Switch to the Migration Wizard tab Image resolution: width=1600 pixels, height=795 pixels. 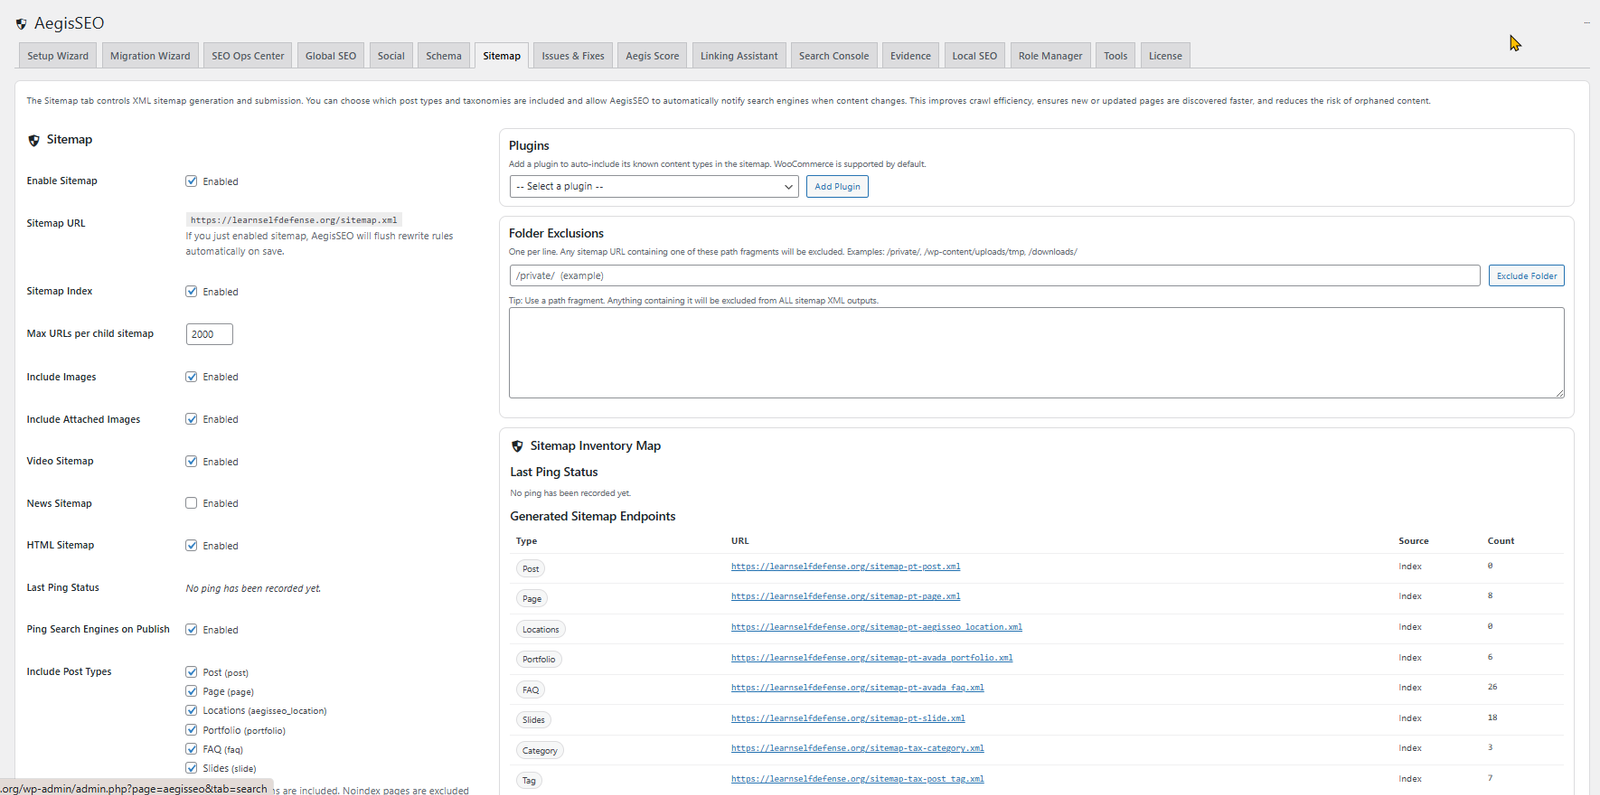[150, 56]
